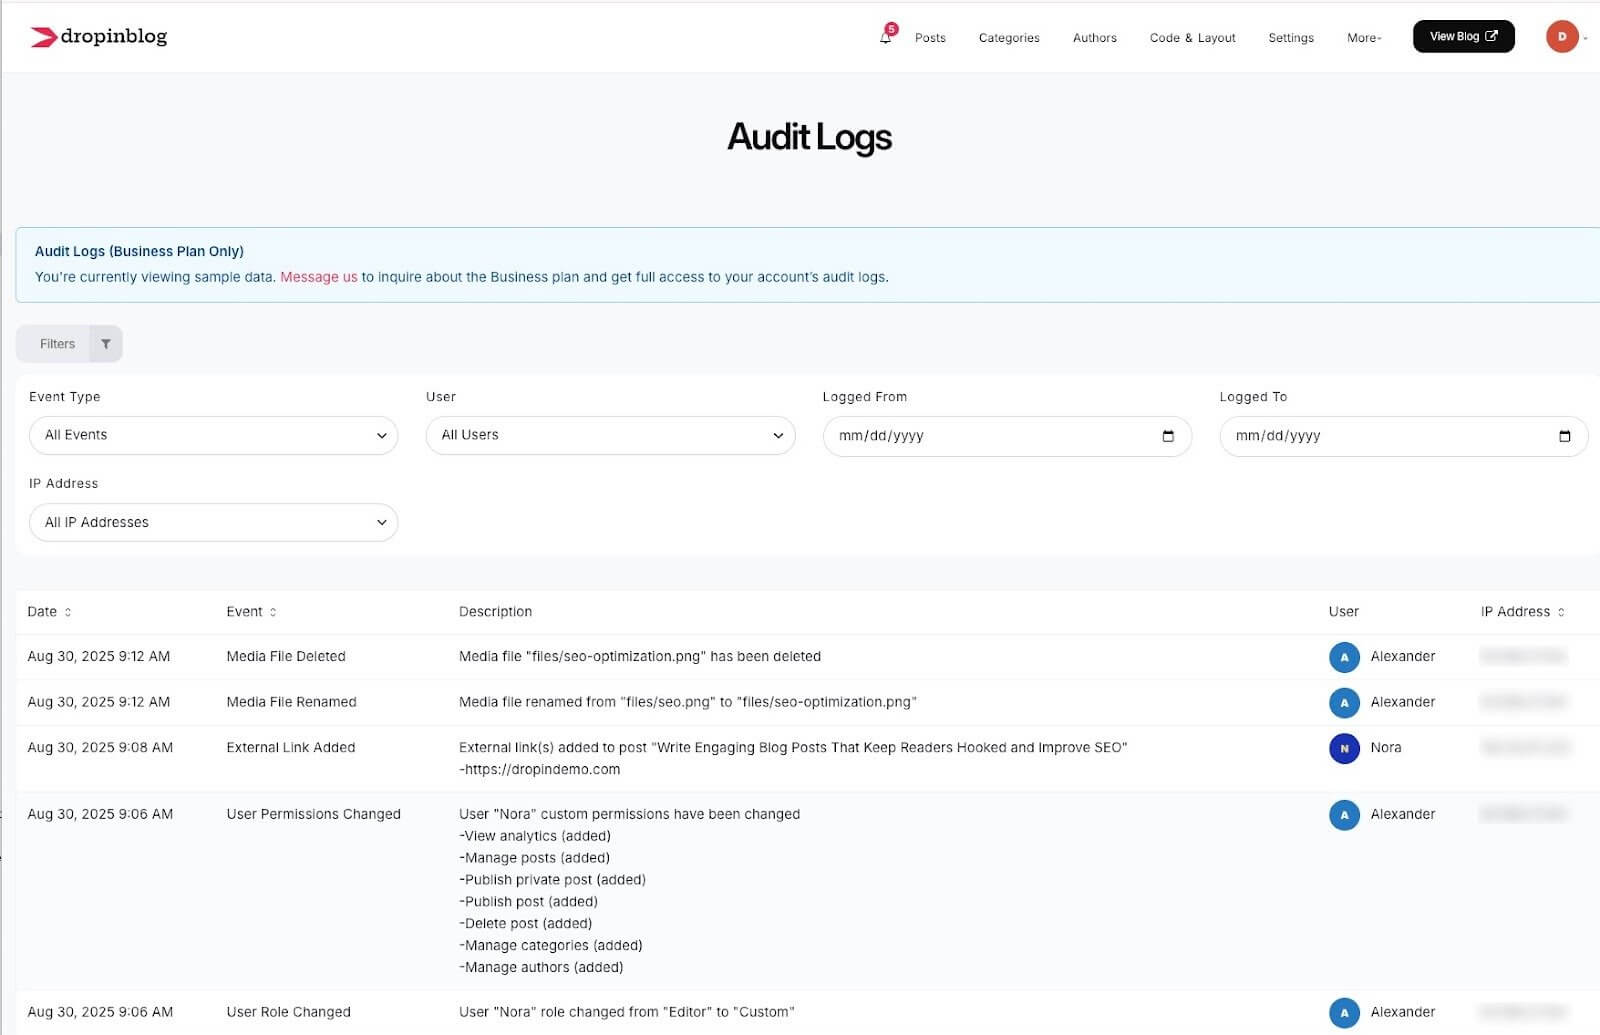Toggle sorting on the Event column

tap(272, 612)
